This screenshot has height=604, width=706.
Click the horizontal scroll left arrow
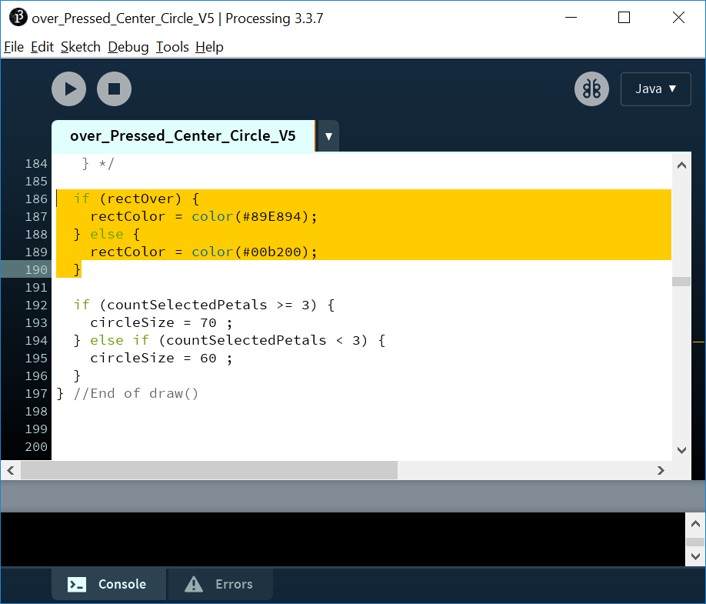pyautogui.click(x=10, y=471)
